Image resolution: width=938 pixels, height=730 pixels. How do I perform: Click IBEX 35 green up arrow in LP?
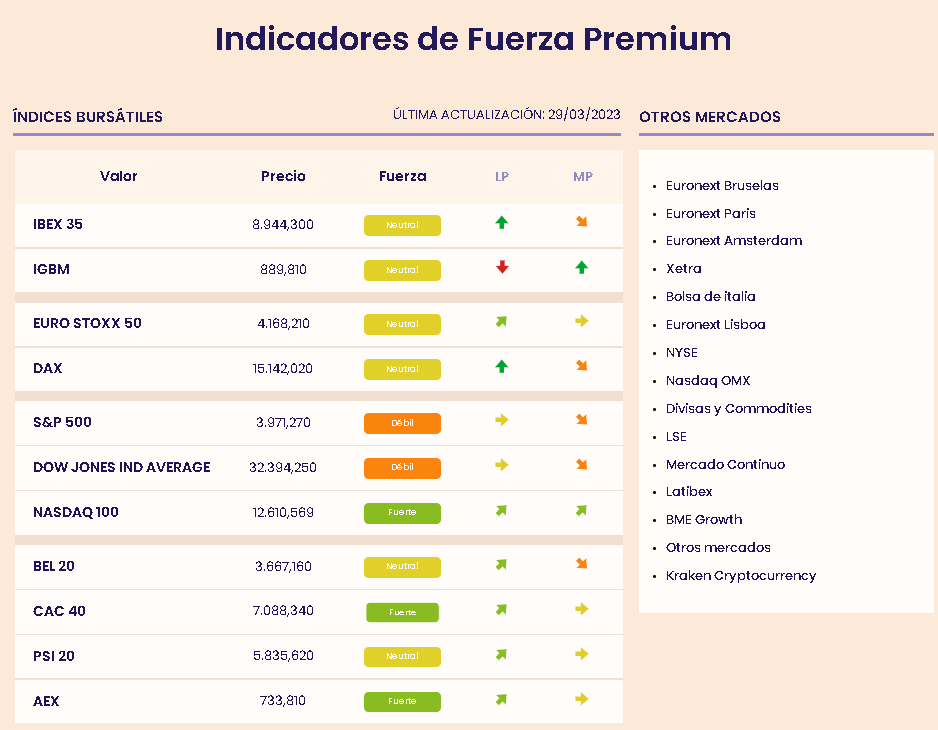coord(502,223)
